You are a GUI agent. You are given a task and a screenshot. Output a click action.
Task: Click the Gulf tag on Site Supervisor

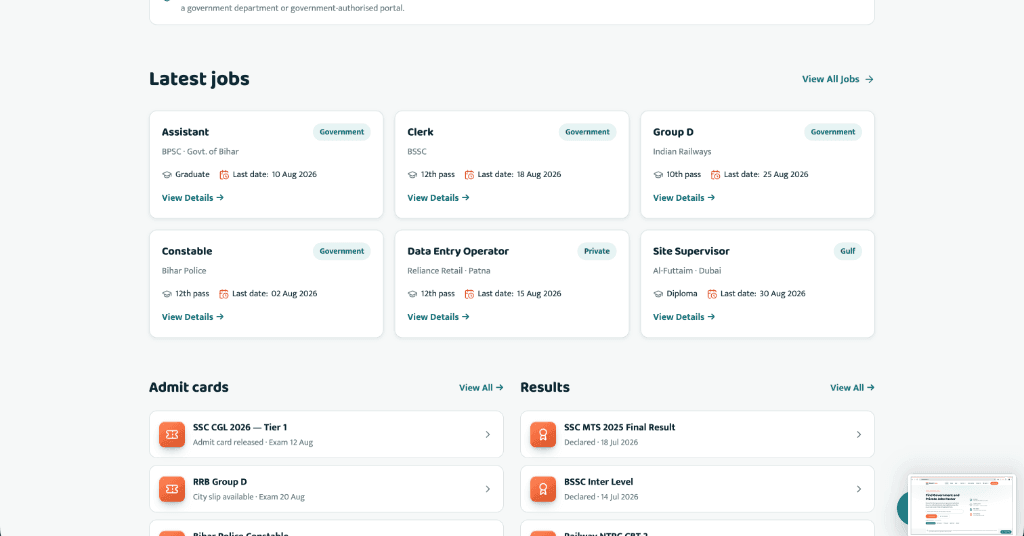[848, 251]
